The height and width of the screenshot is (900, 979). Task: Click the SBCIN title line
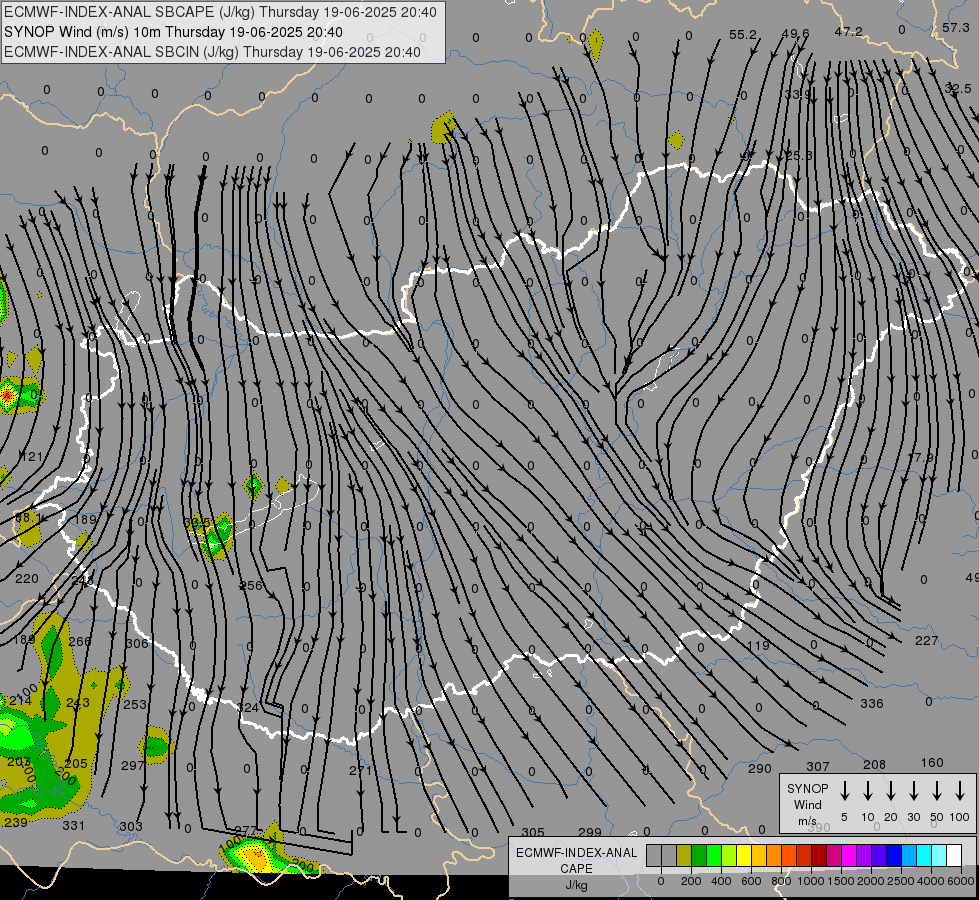tap(212, 52)
